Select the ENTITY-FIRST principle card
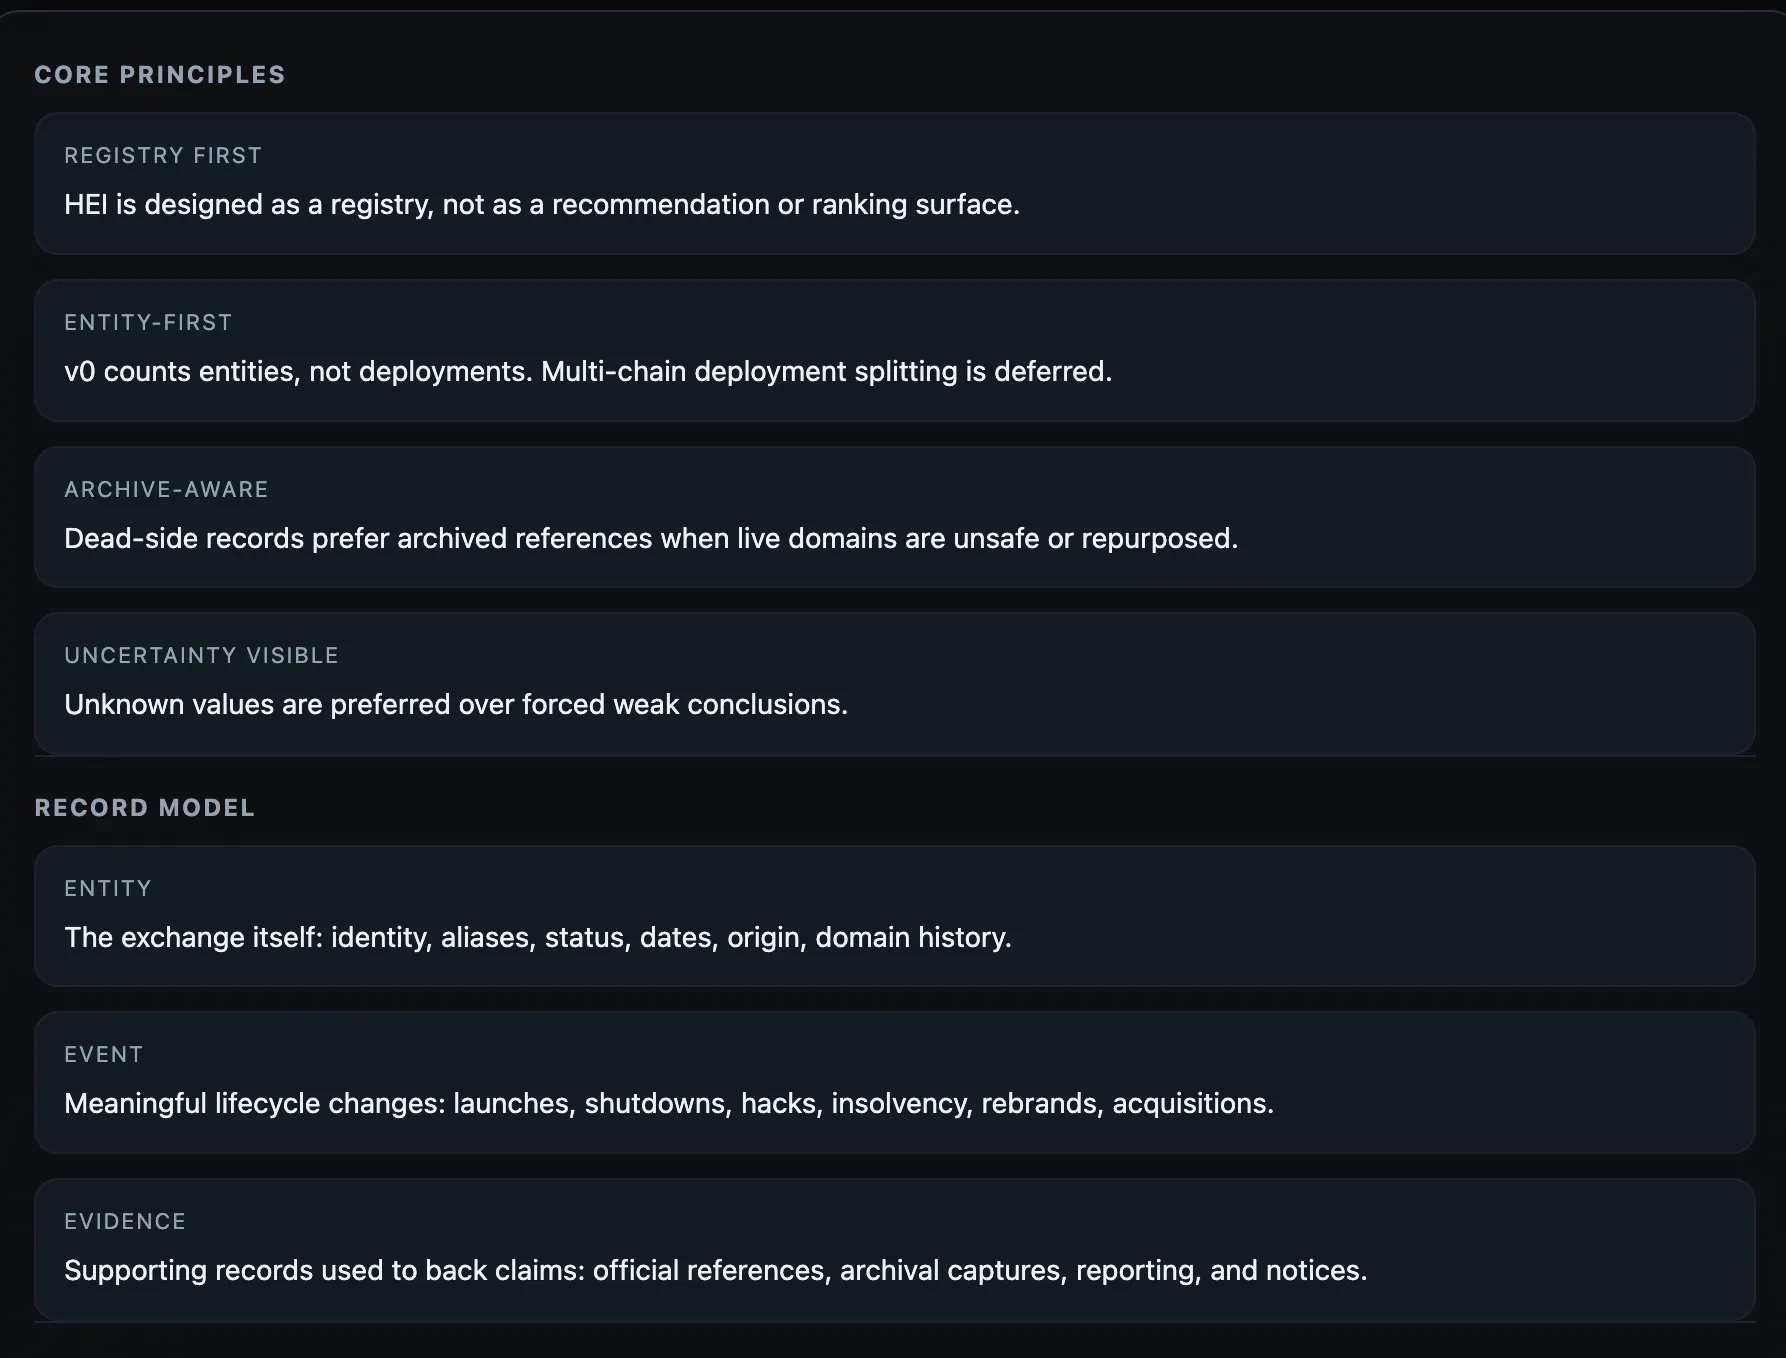The height and width of the screenshot is (1358, 1786). coord(895,350)
